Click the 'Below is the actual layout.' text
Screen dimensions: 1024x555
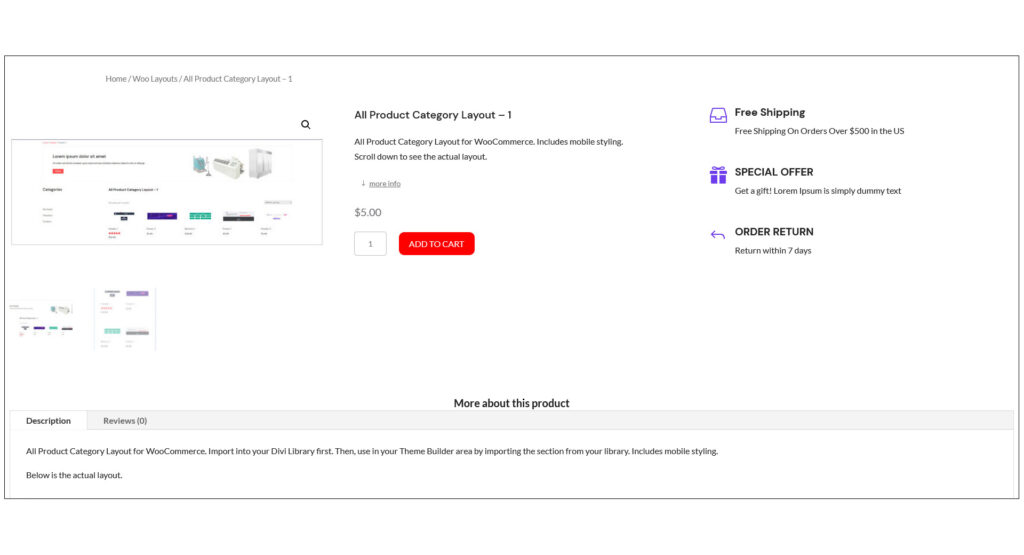pos(74,475)
